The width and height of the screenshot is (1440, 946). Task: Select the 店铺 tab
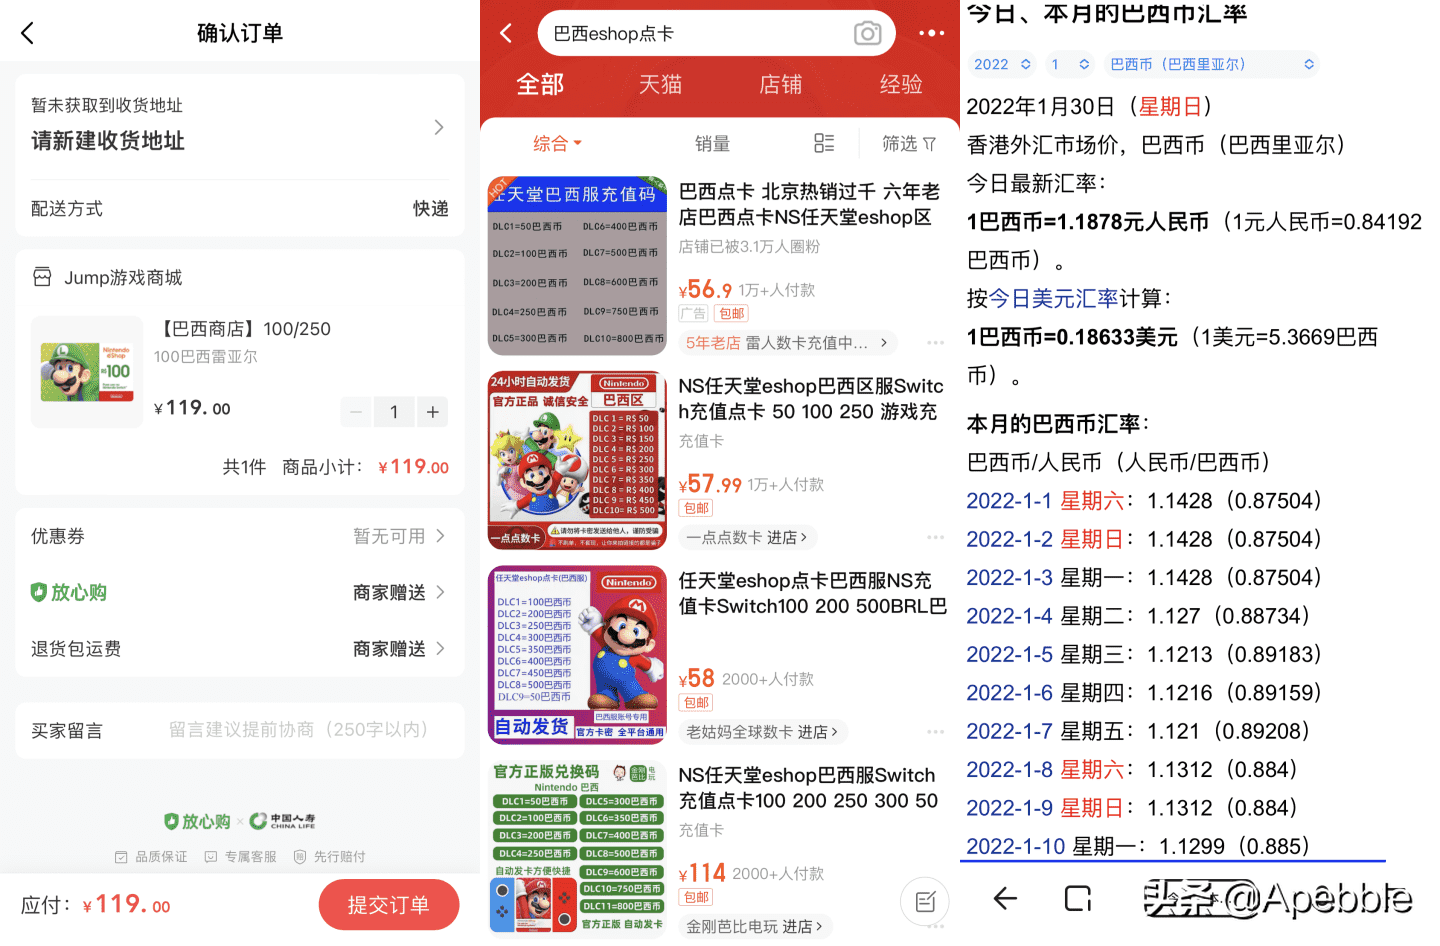pyautogui.click(x=780, y=84)
